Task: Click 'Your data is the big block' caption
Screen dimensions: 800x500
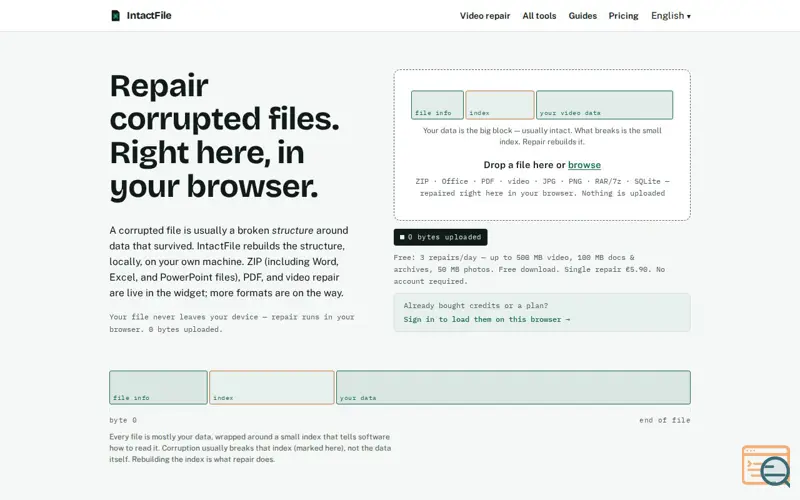Action: coord(542,136)
